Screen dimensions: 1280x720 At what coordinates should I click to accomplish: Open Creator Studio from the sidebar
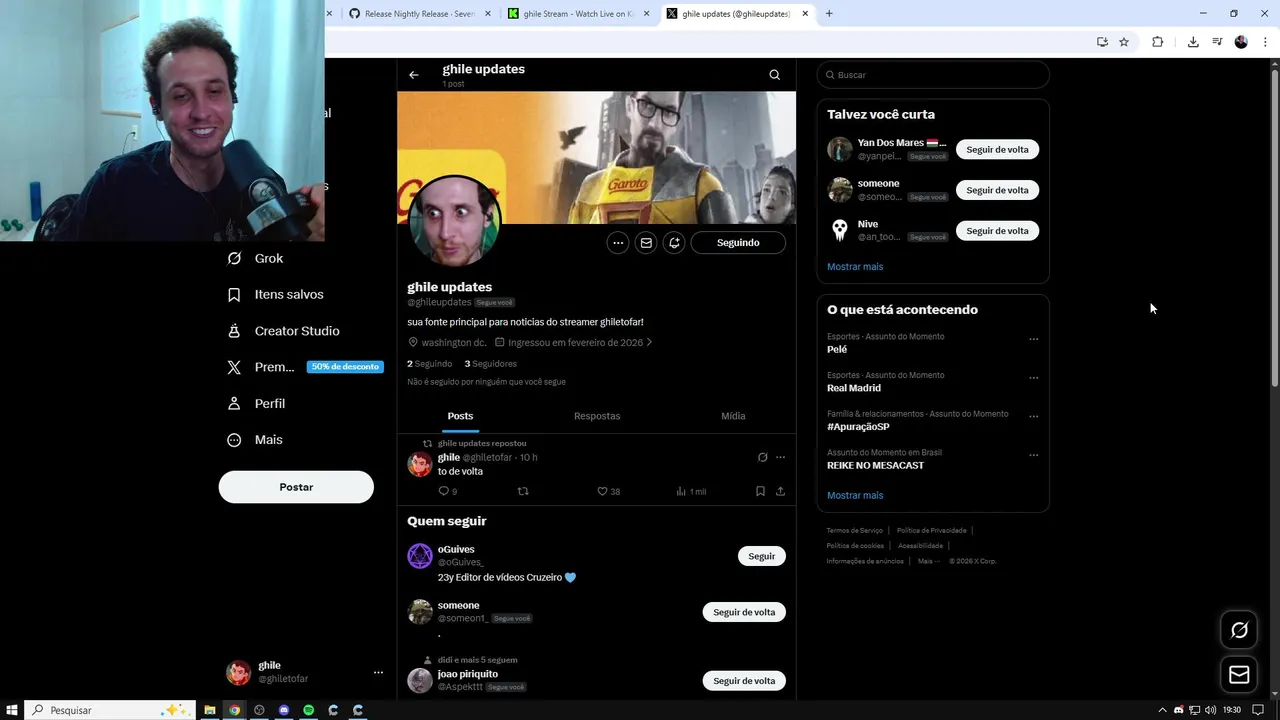[283, 331]
